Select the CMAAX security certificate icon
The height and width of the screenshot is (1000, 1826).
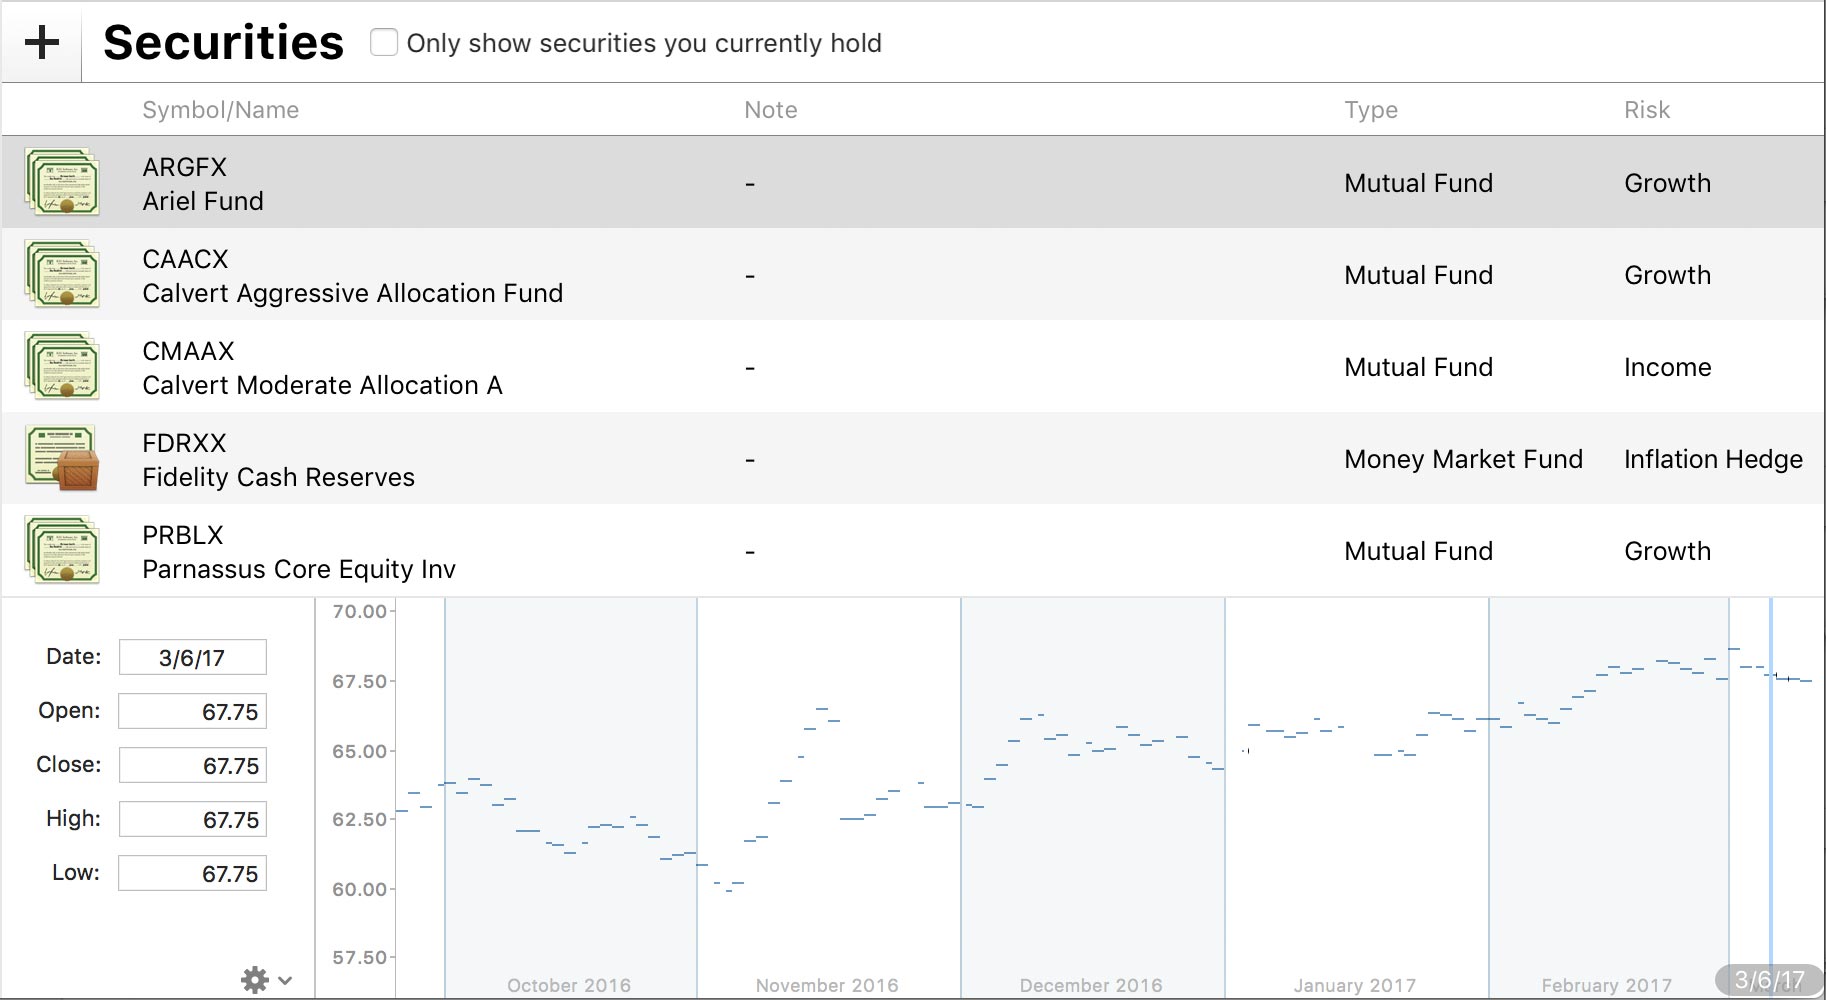[62, 367]
